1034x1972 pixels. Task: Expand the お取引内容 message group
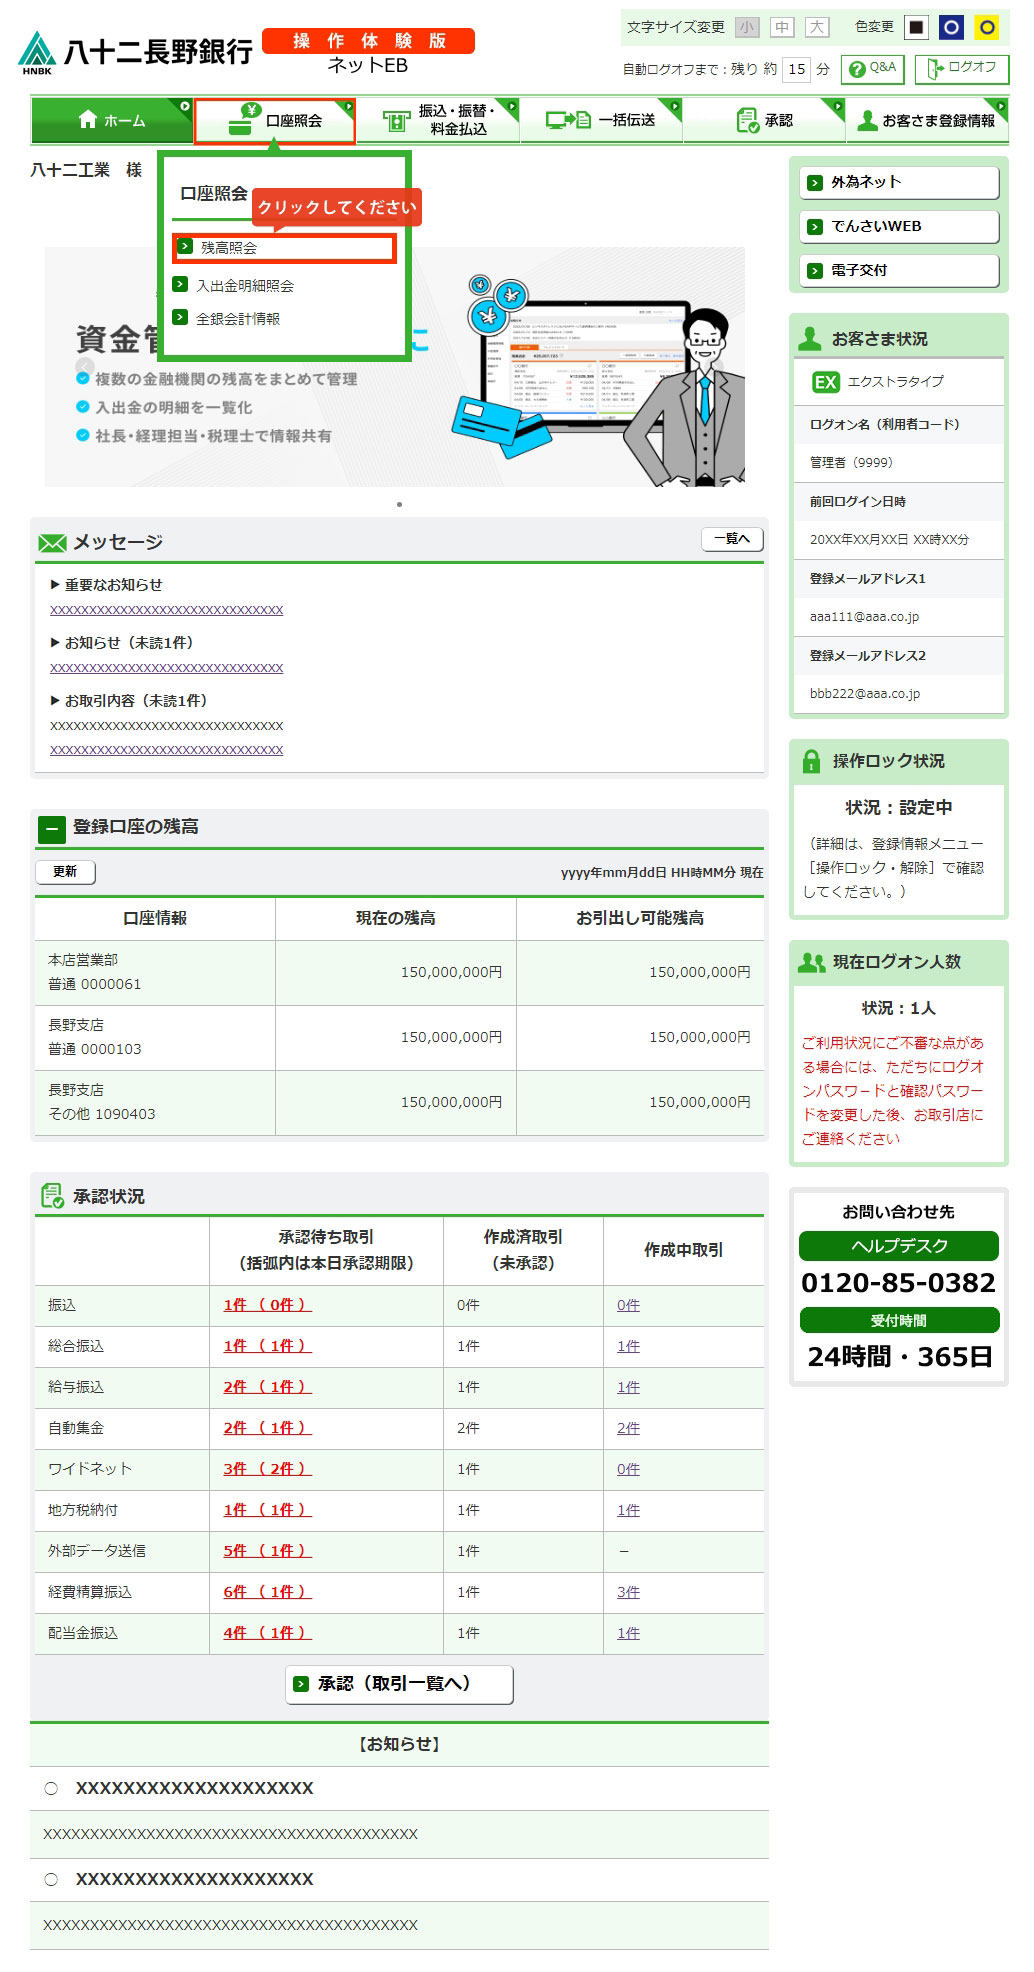click(x=55, y=701)
